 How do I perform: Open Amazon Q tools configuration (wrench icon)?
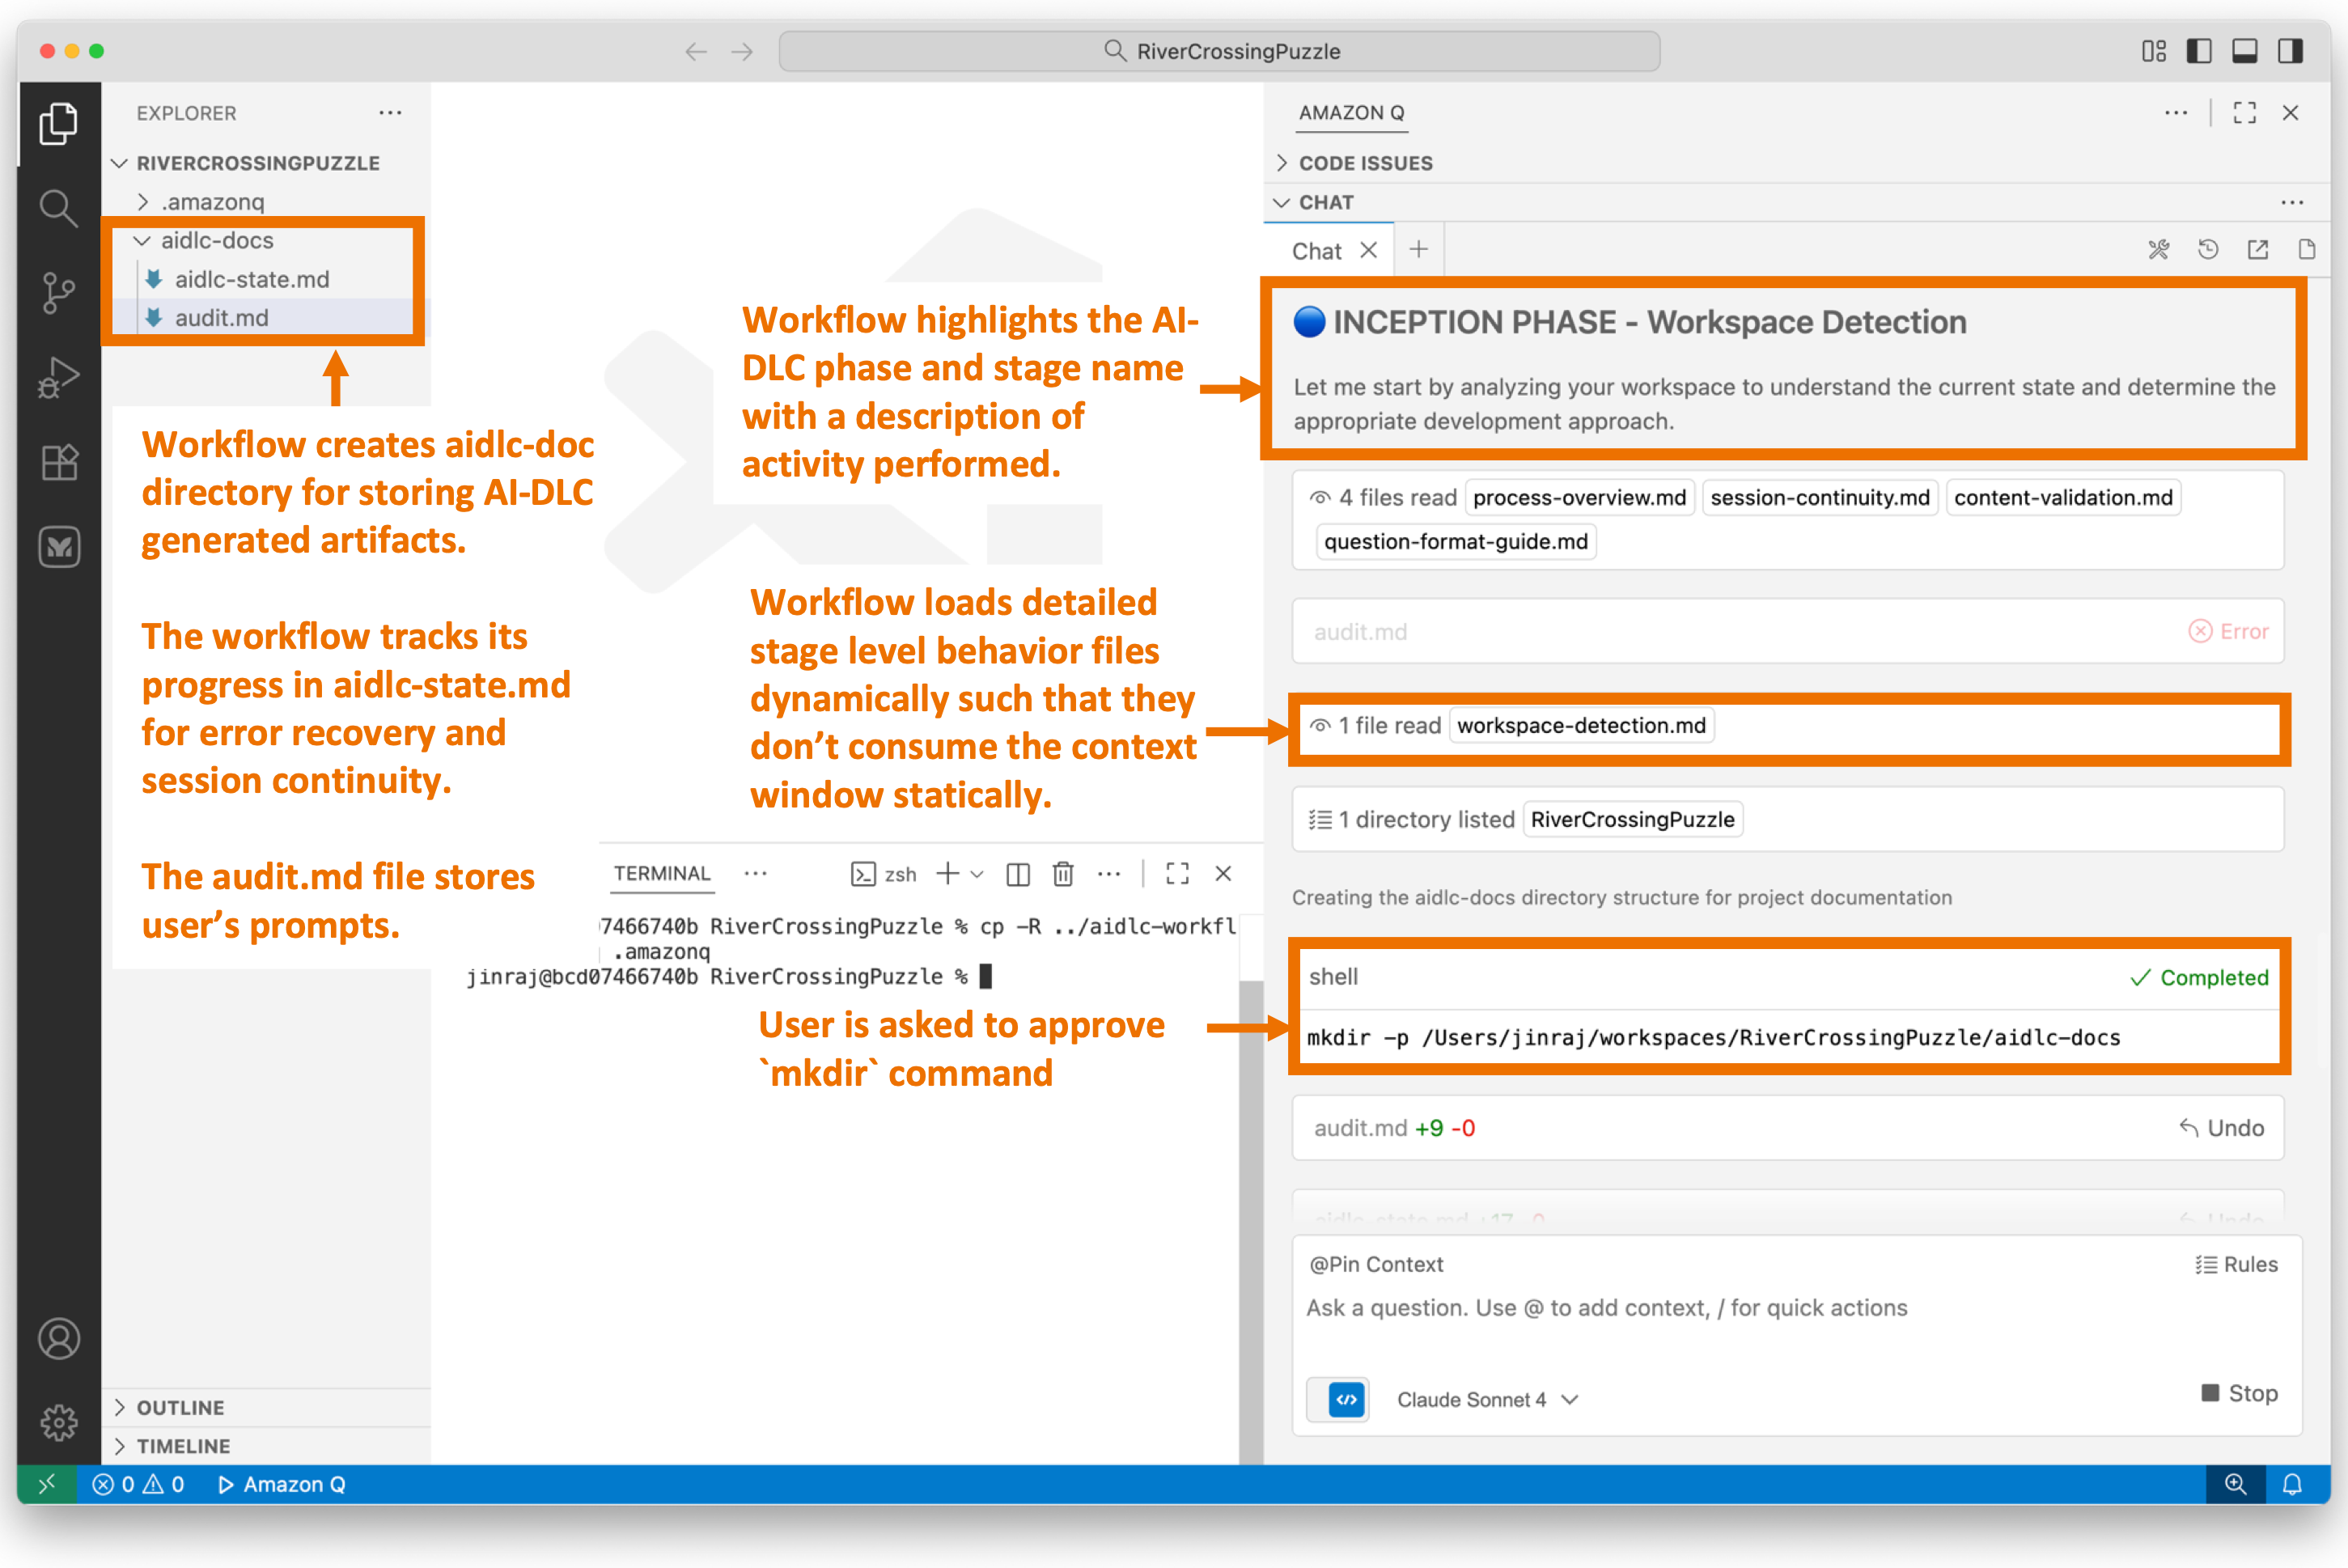2160,249
